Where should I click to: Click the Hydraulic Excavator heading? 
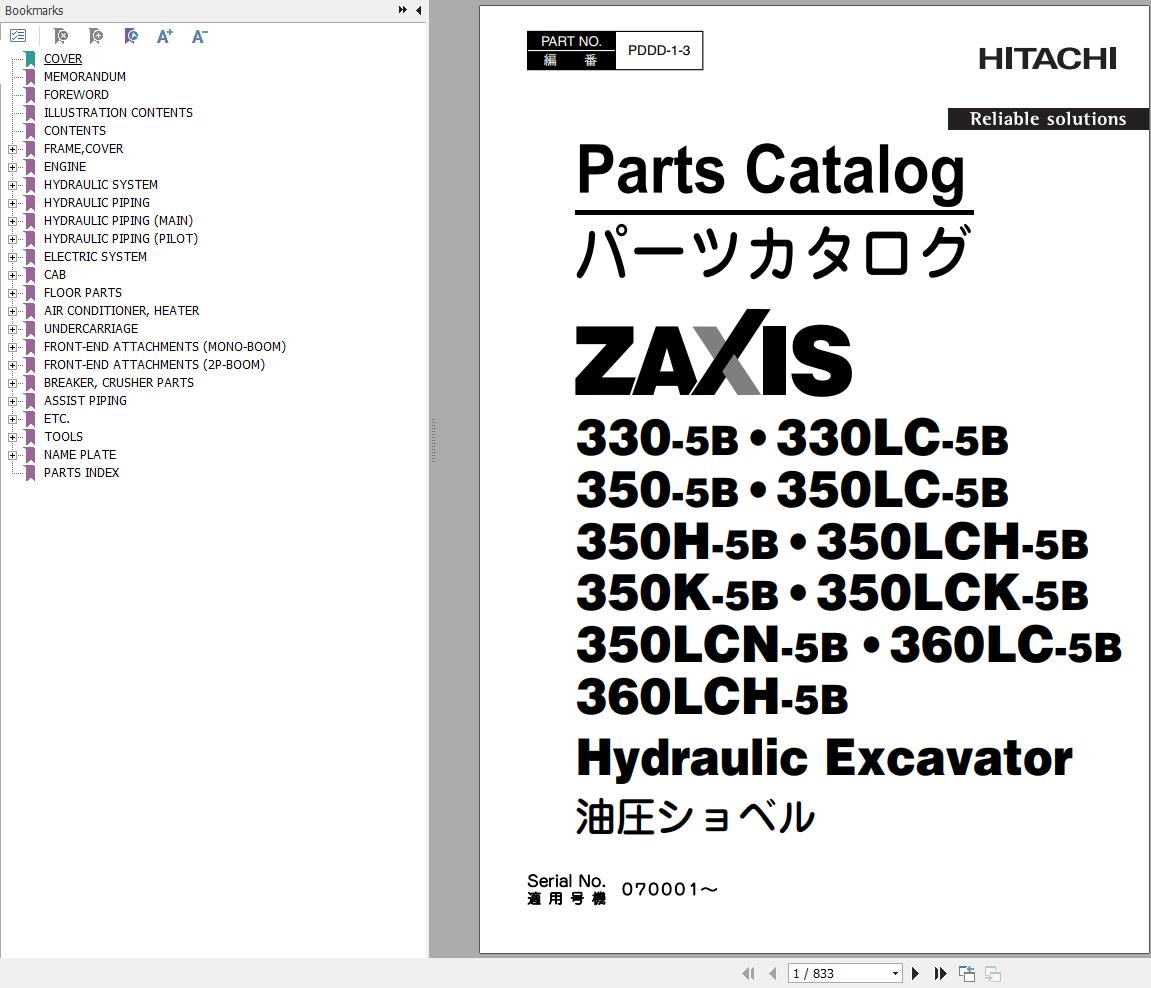click(824, 758)
